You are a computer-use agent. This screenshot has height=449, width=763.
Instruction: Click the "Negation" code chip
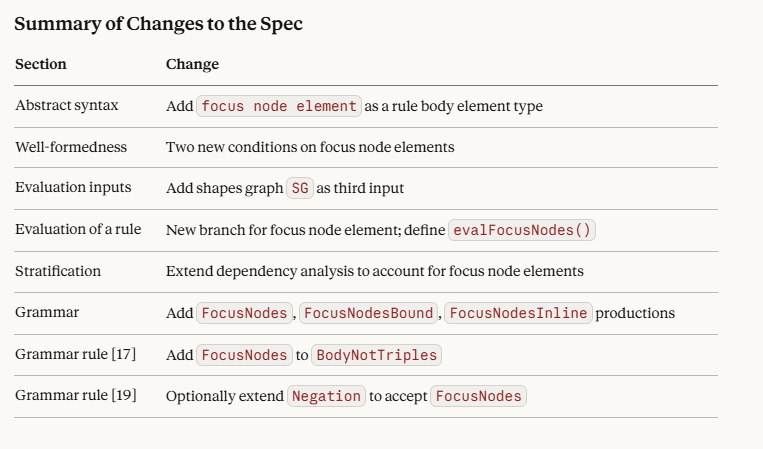point(326,396)
